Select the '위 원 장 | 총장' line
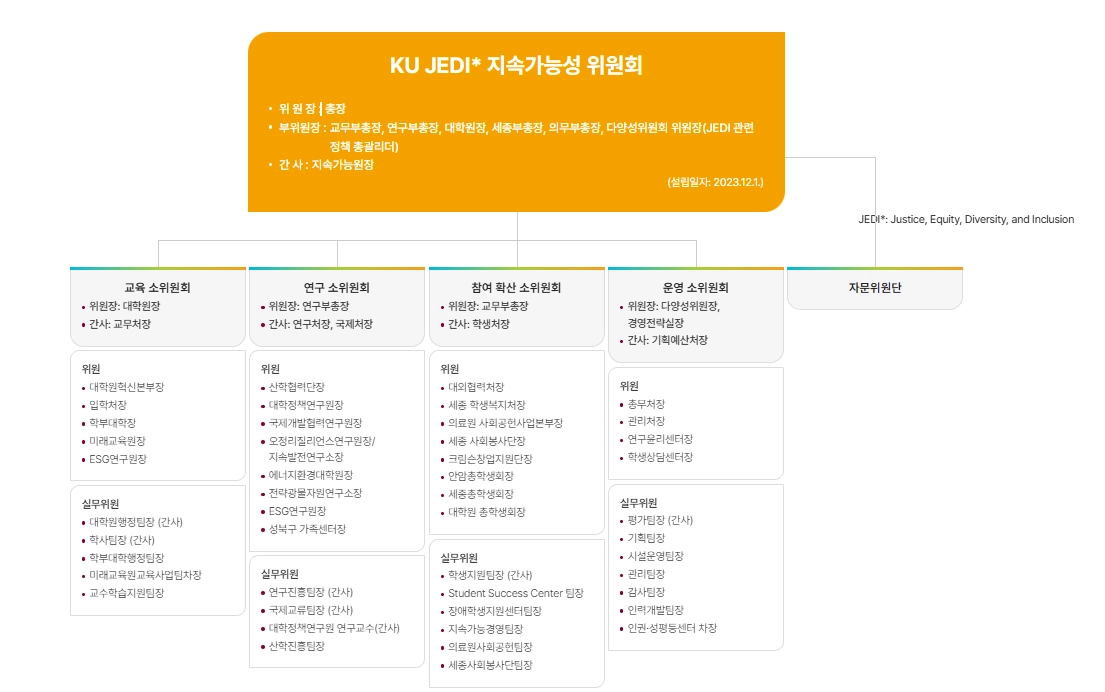Screen dimensions: 1105x692 click(x=311, y=109)
